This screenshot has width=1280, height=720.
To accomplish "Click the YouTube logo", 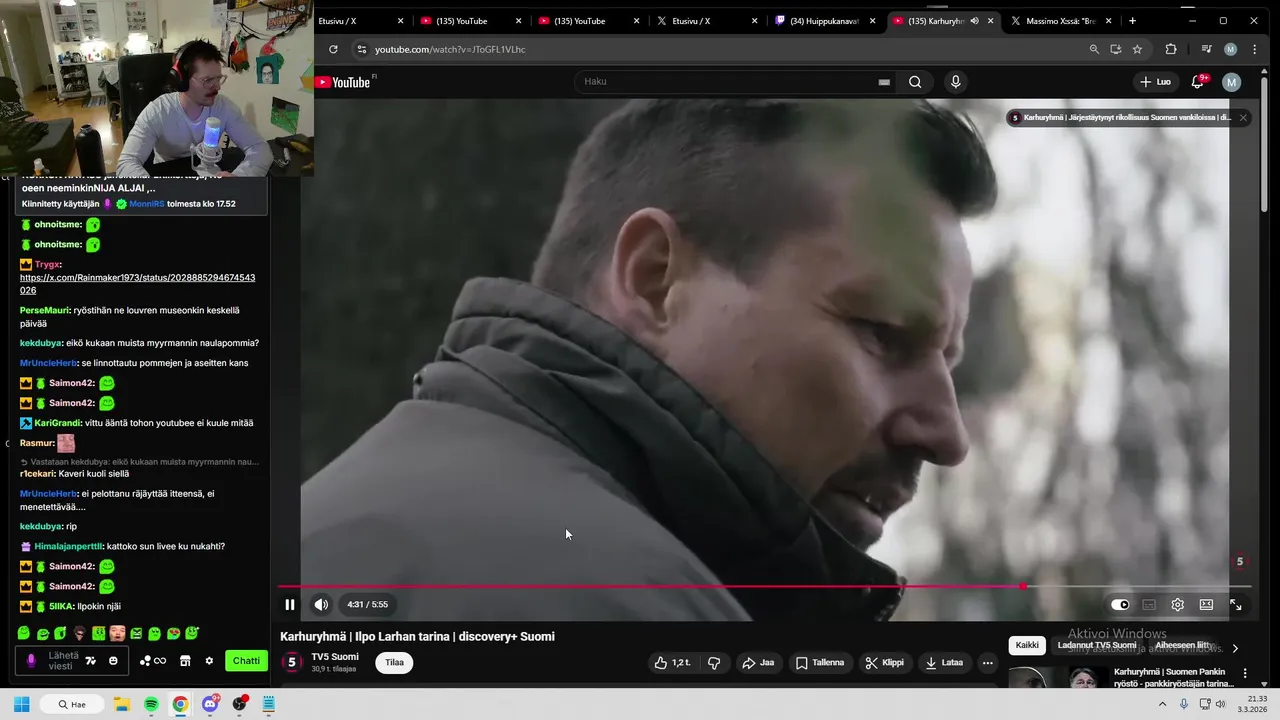I will pyautogui.click(x=343, y=82).
